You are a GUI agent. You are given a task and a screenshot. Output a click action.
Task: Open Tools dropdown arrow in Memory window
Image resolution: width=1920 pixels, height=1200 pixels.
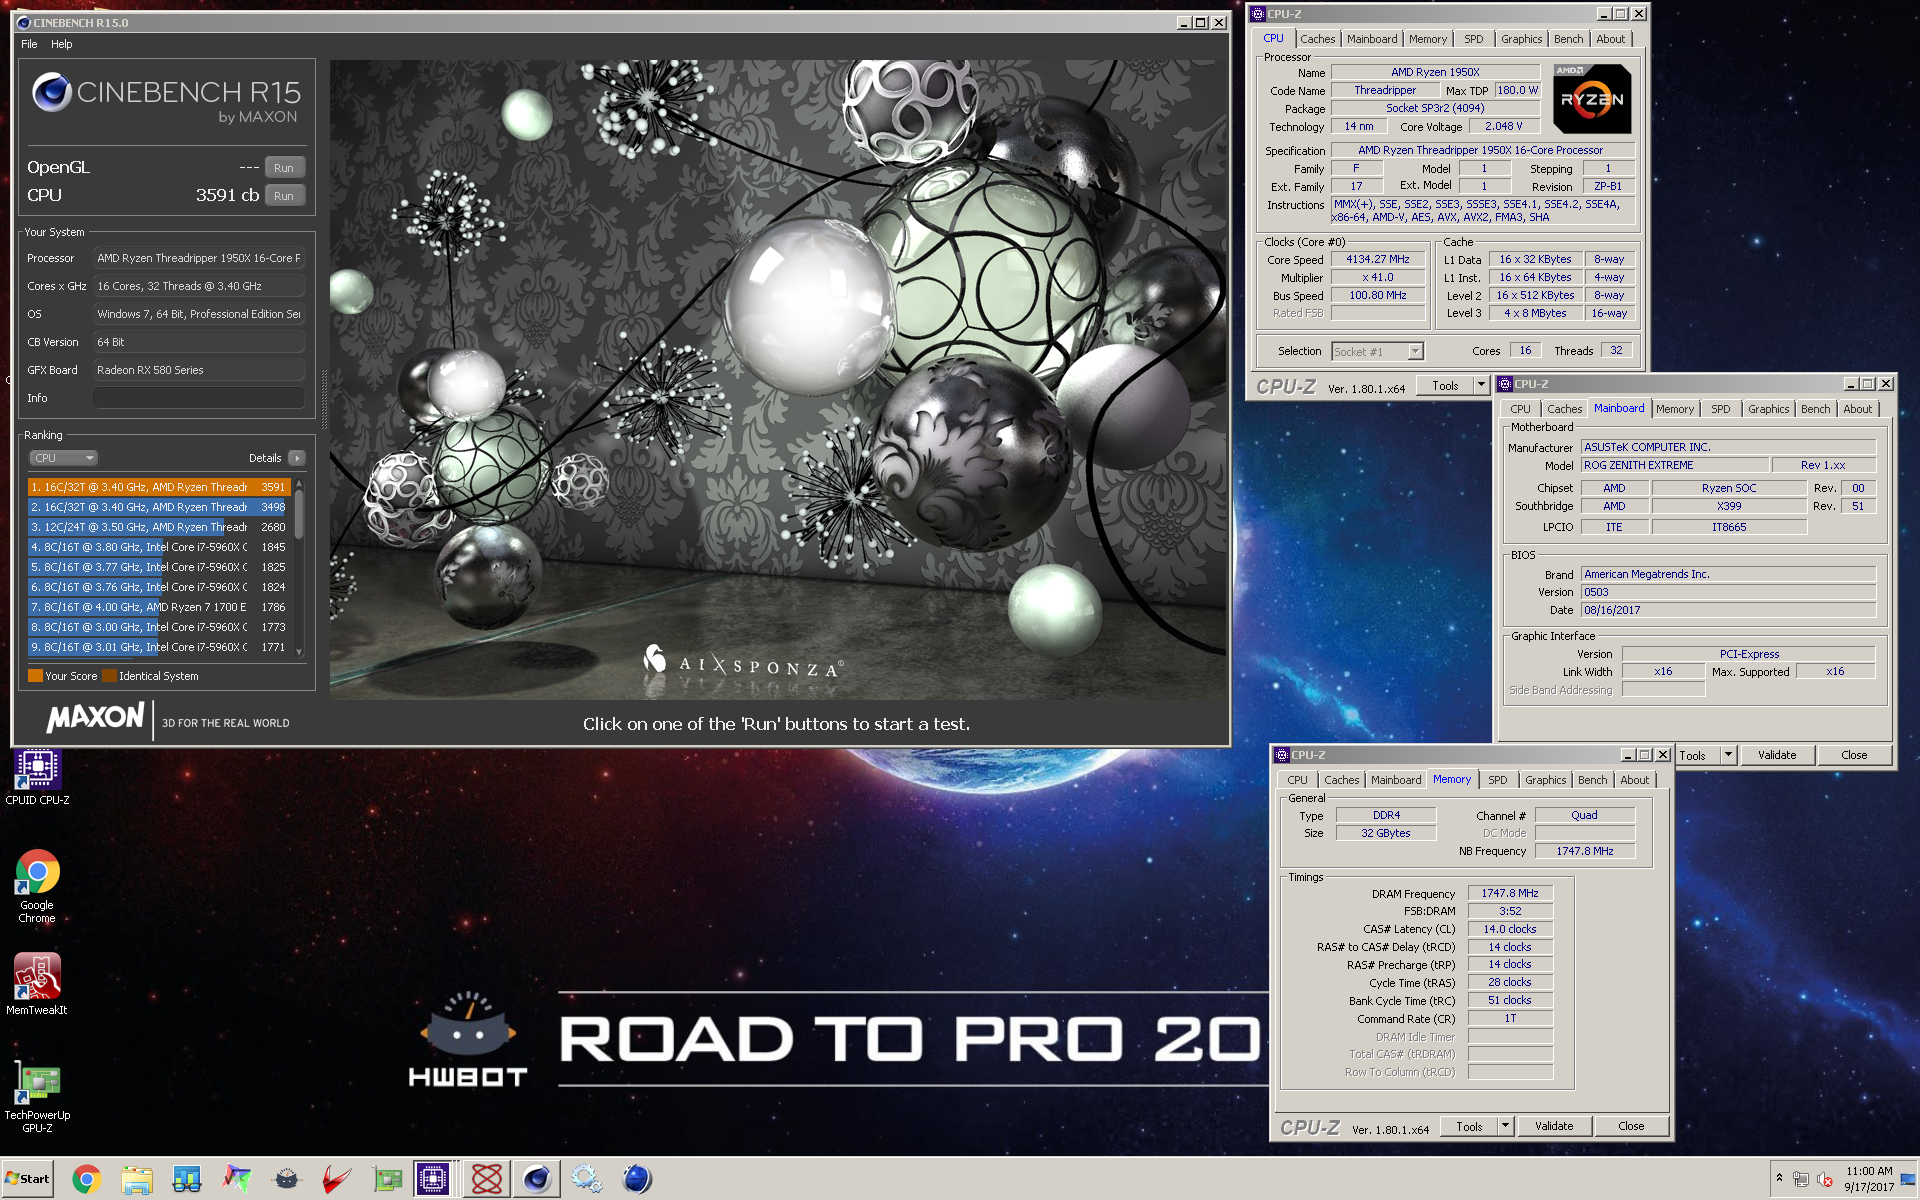1505,1126
